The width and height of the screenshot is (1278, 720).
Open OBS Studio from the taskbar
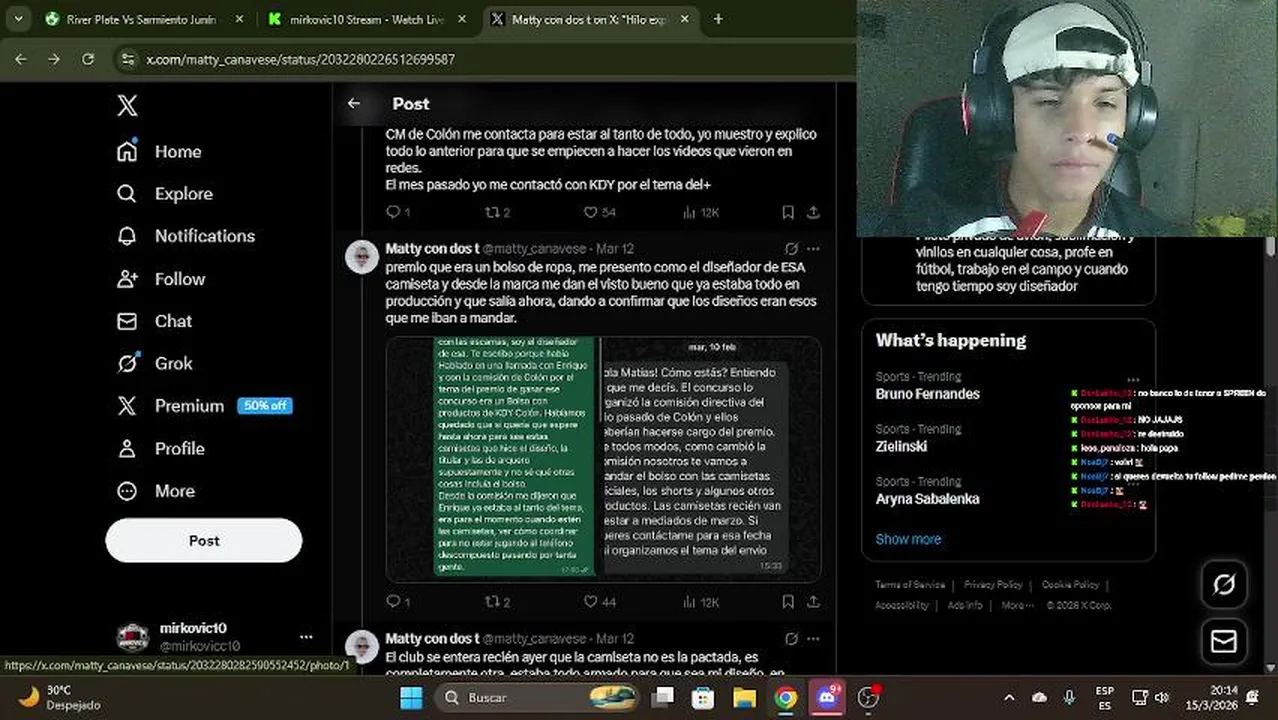[869, 697]
